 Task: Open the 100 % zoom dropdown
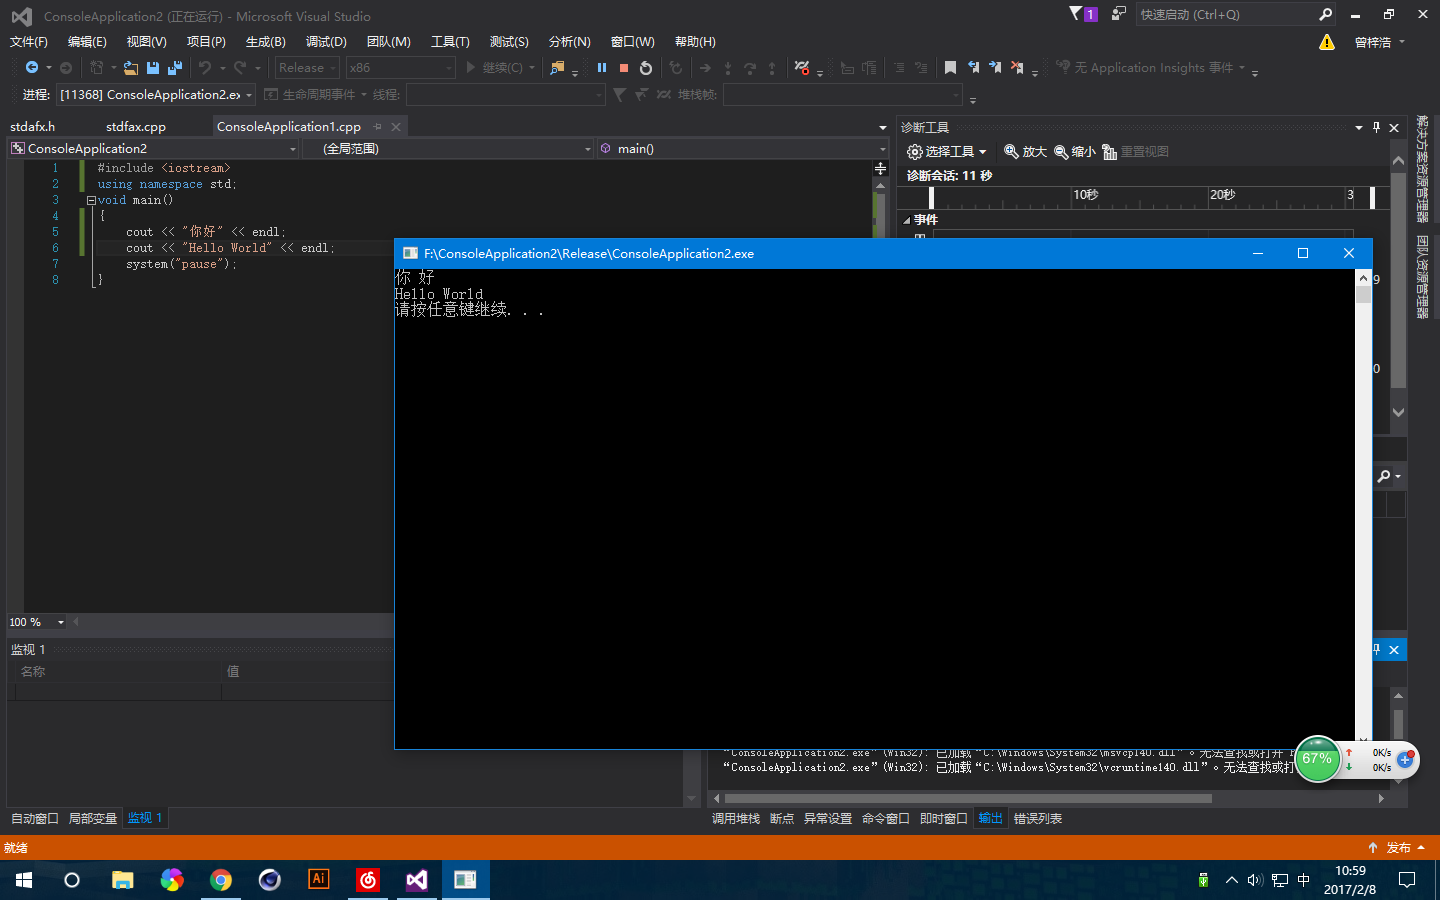click(x=36, y=622)
